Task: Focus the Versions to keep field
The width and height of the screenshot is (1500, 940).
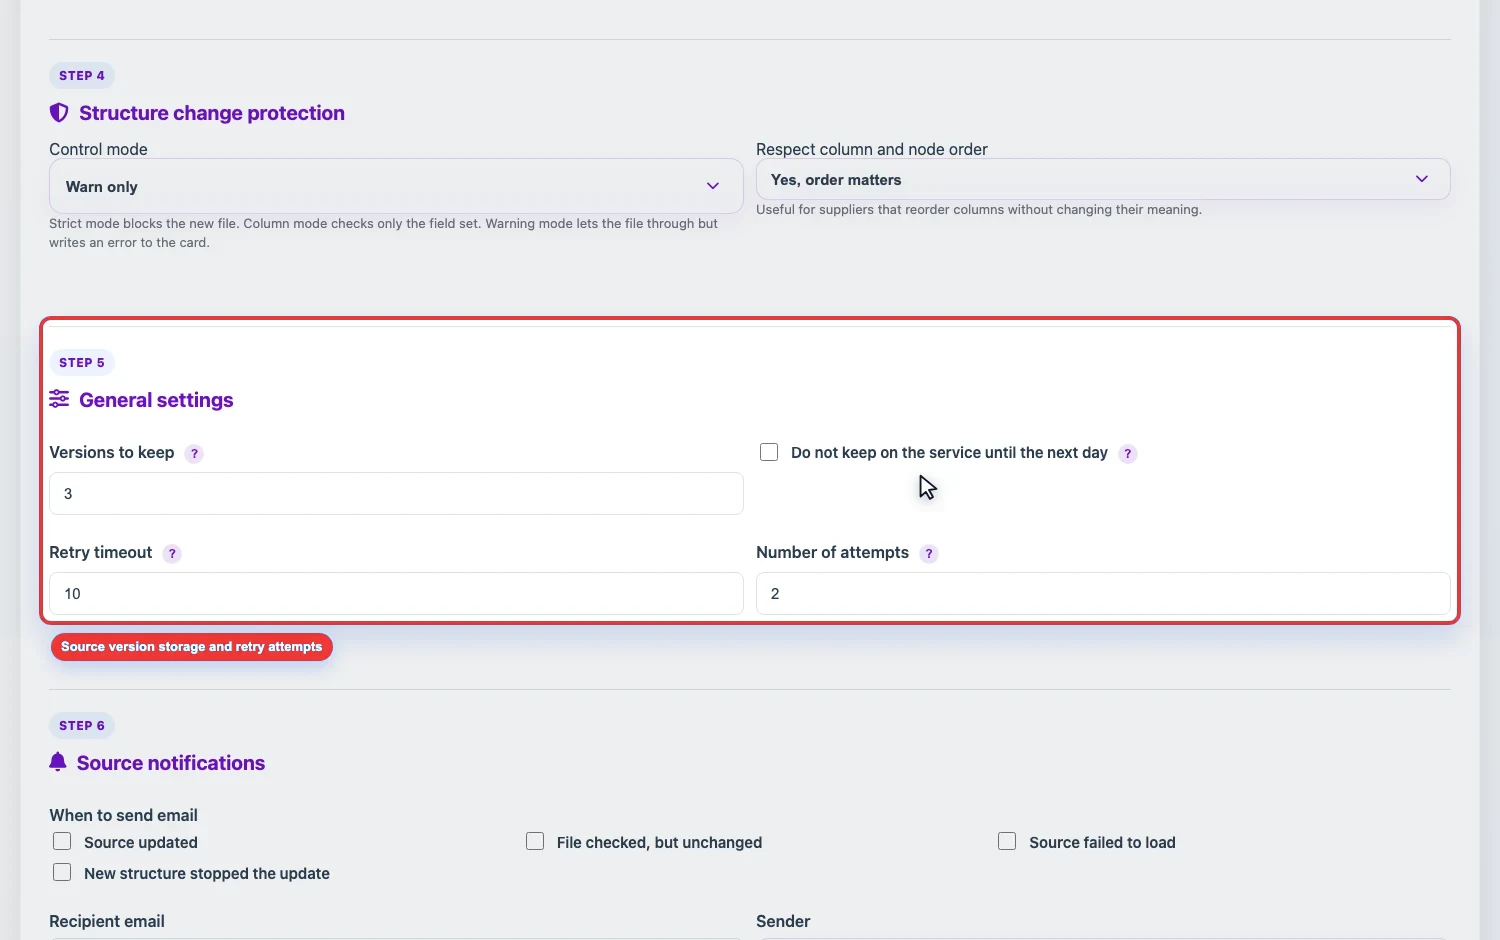Action: click(x=396, y=493)
